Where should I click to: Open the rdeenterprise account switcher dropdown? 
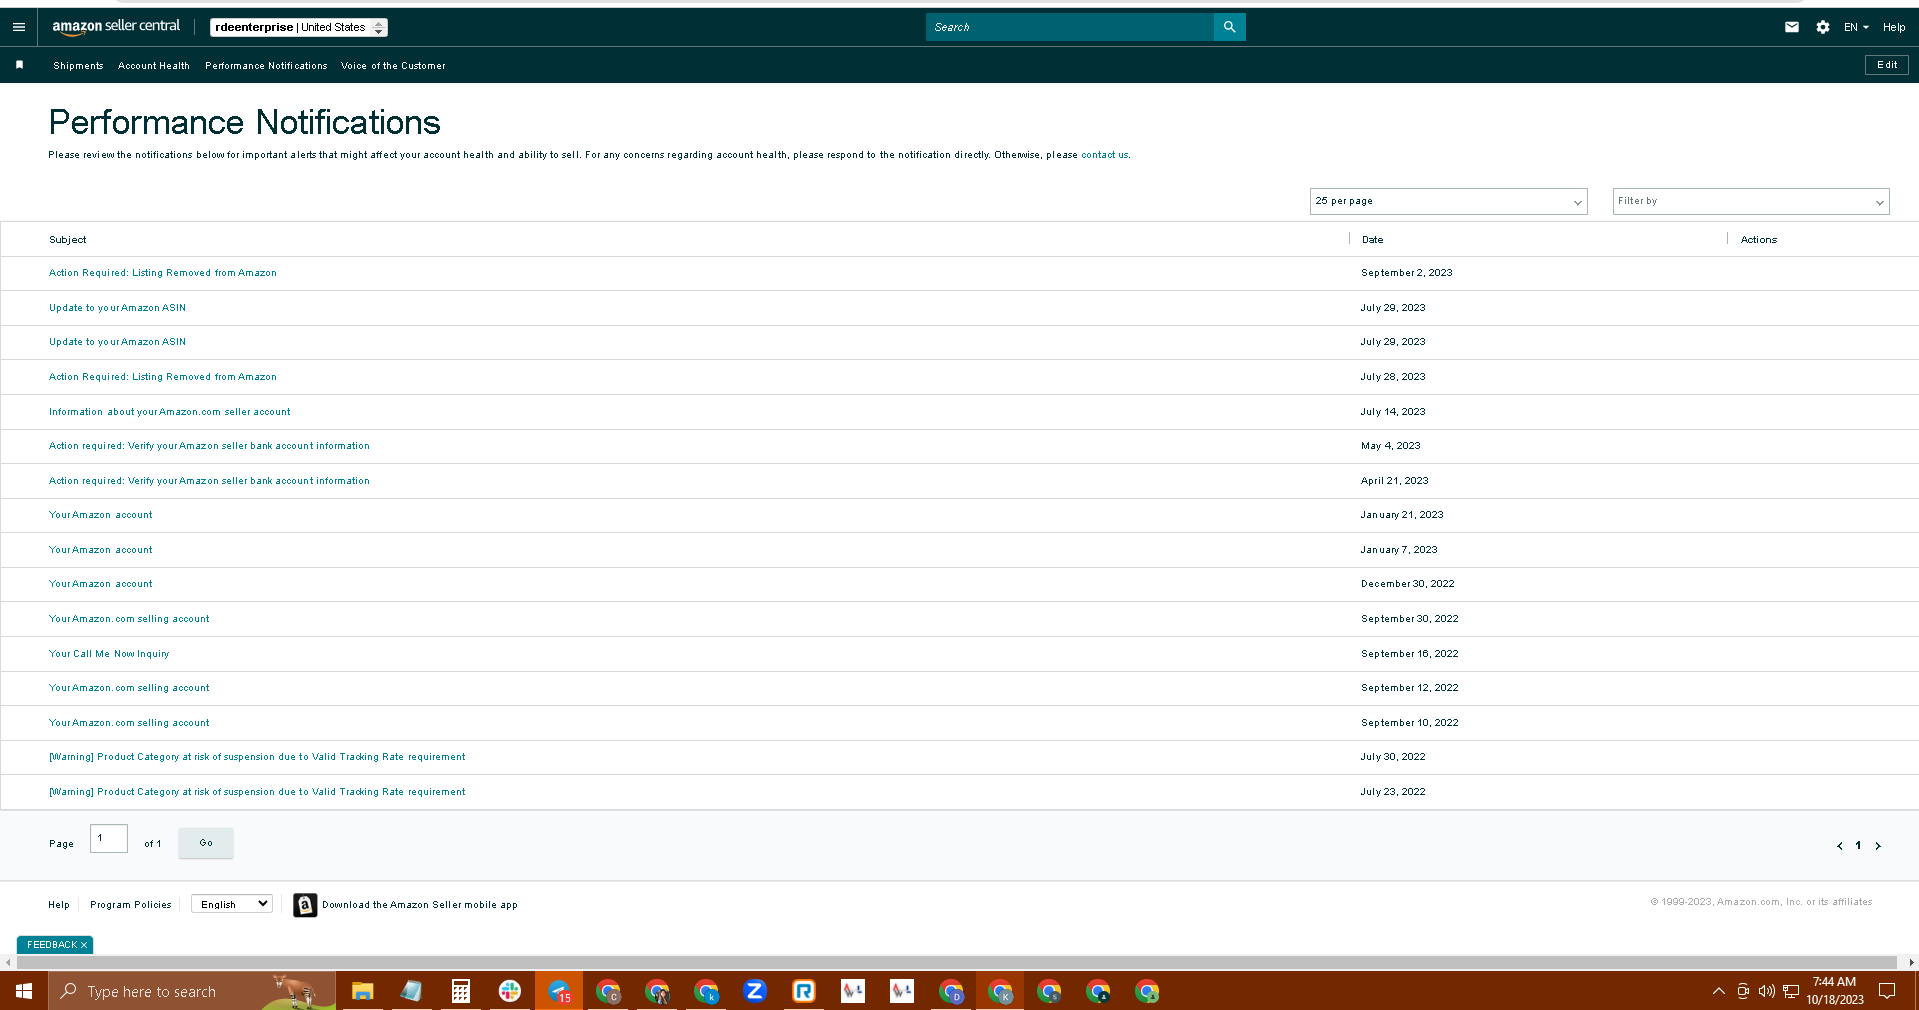pos(299,27)
